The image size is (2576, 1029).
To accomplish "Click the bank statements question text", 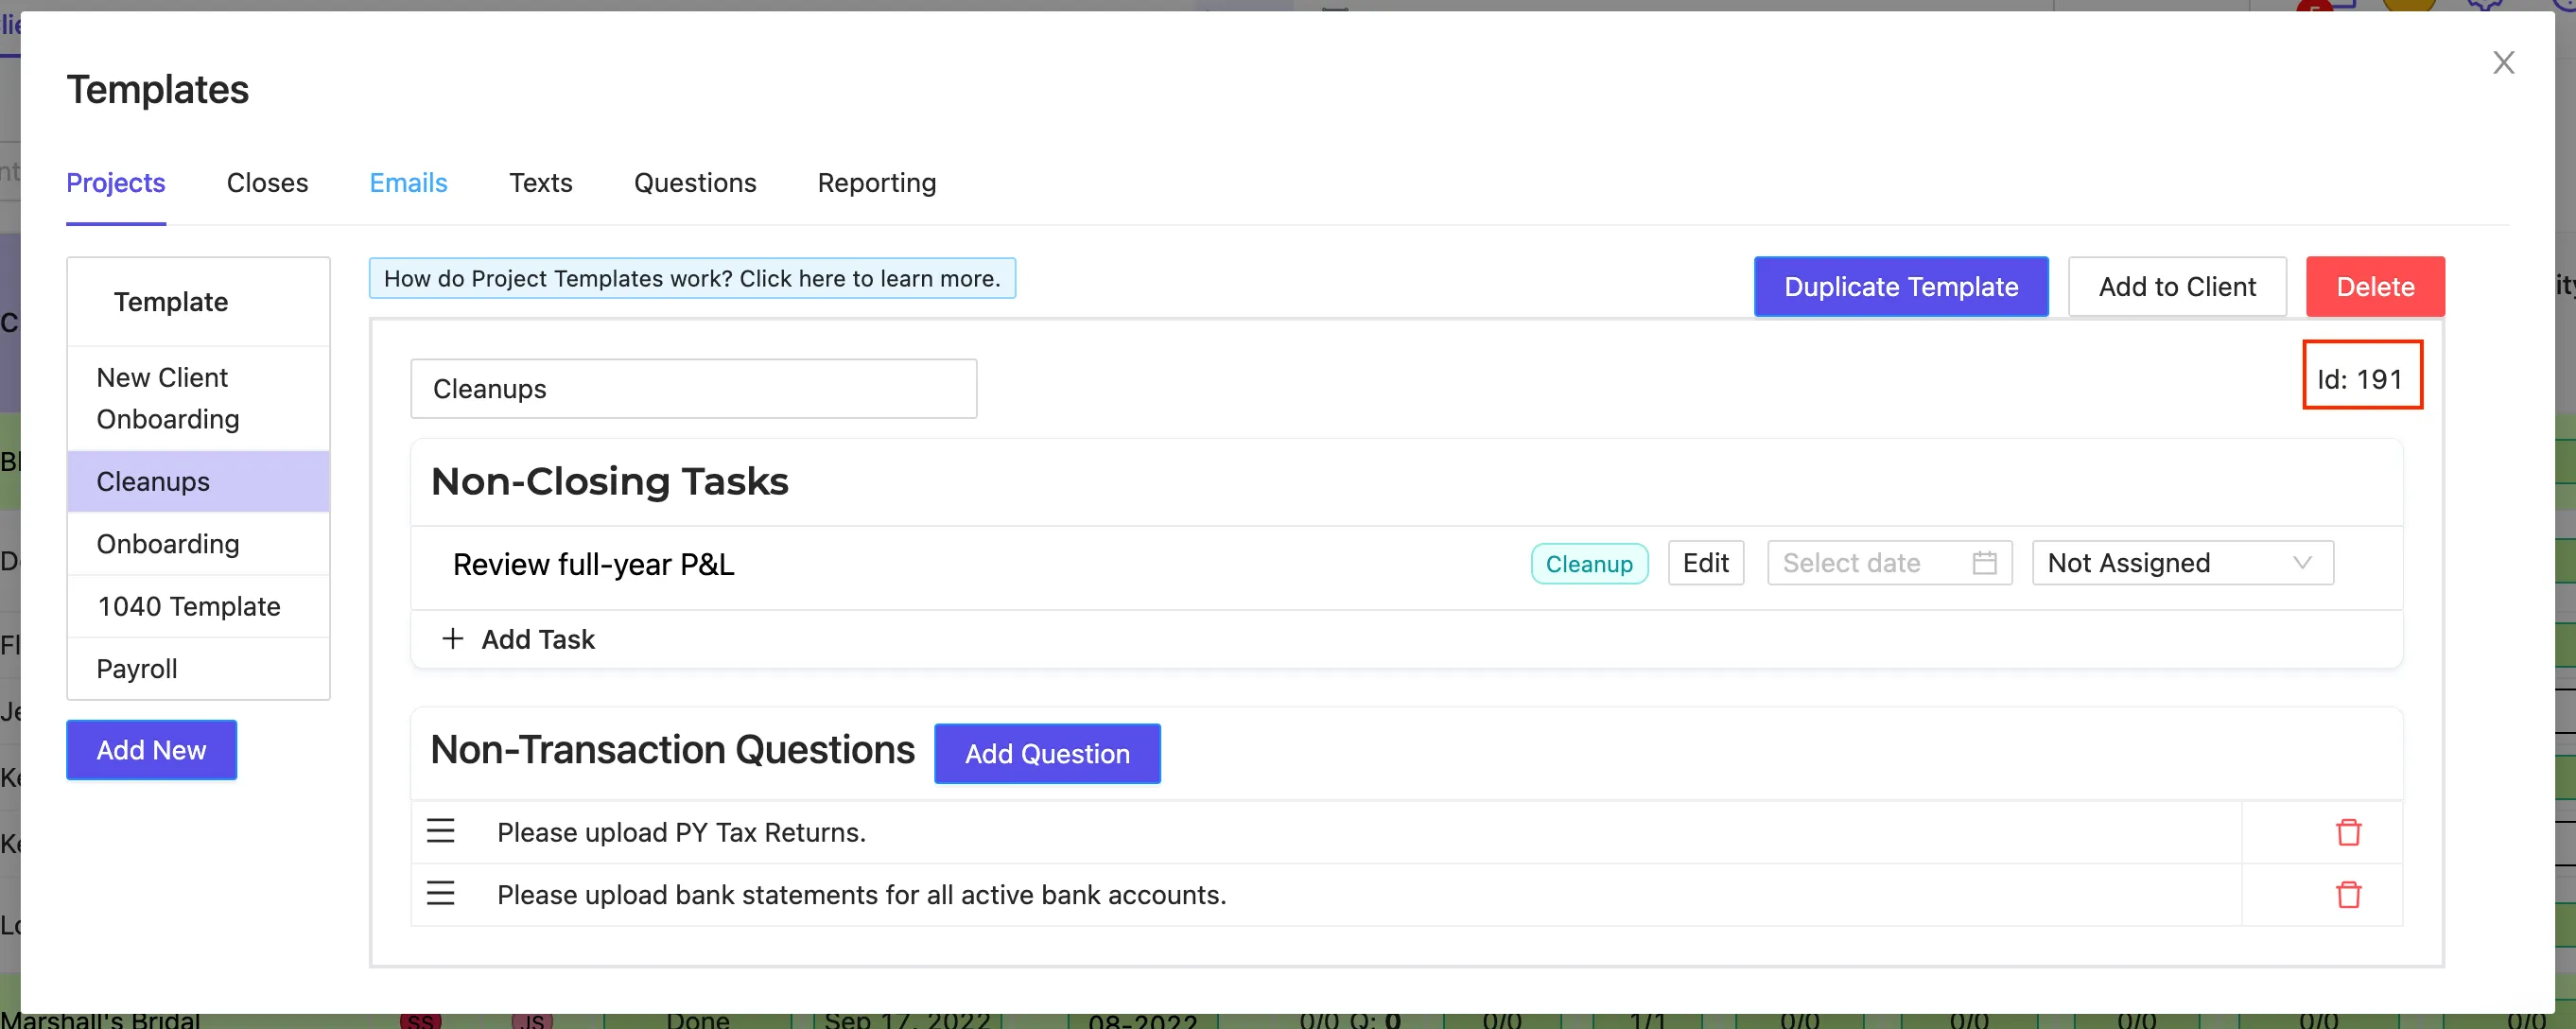I will pos(861,894).
